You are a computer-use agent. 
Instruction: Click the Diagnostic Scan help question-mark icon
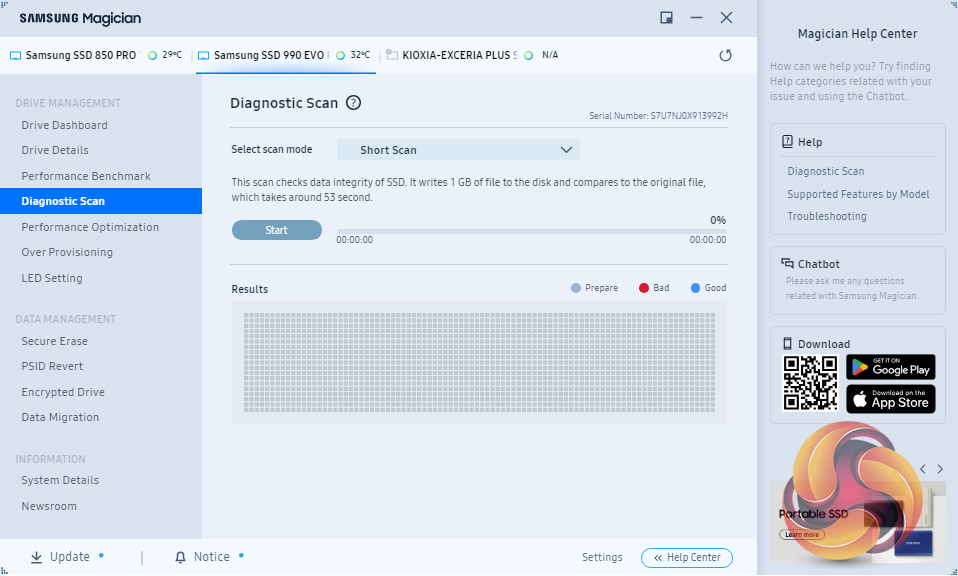click(353, 103)
